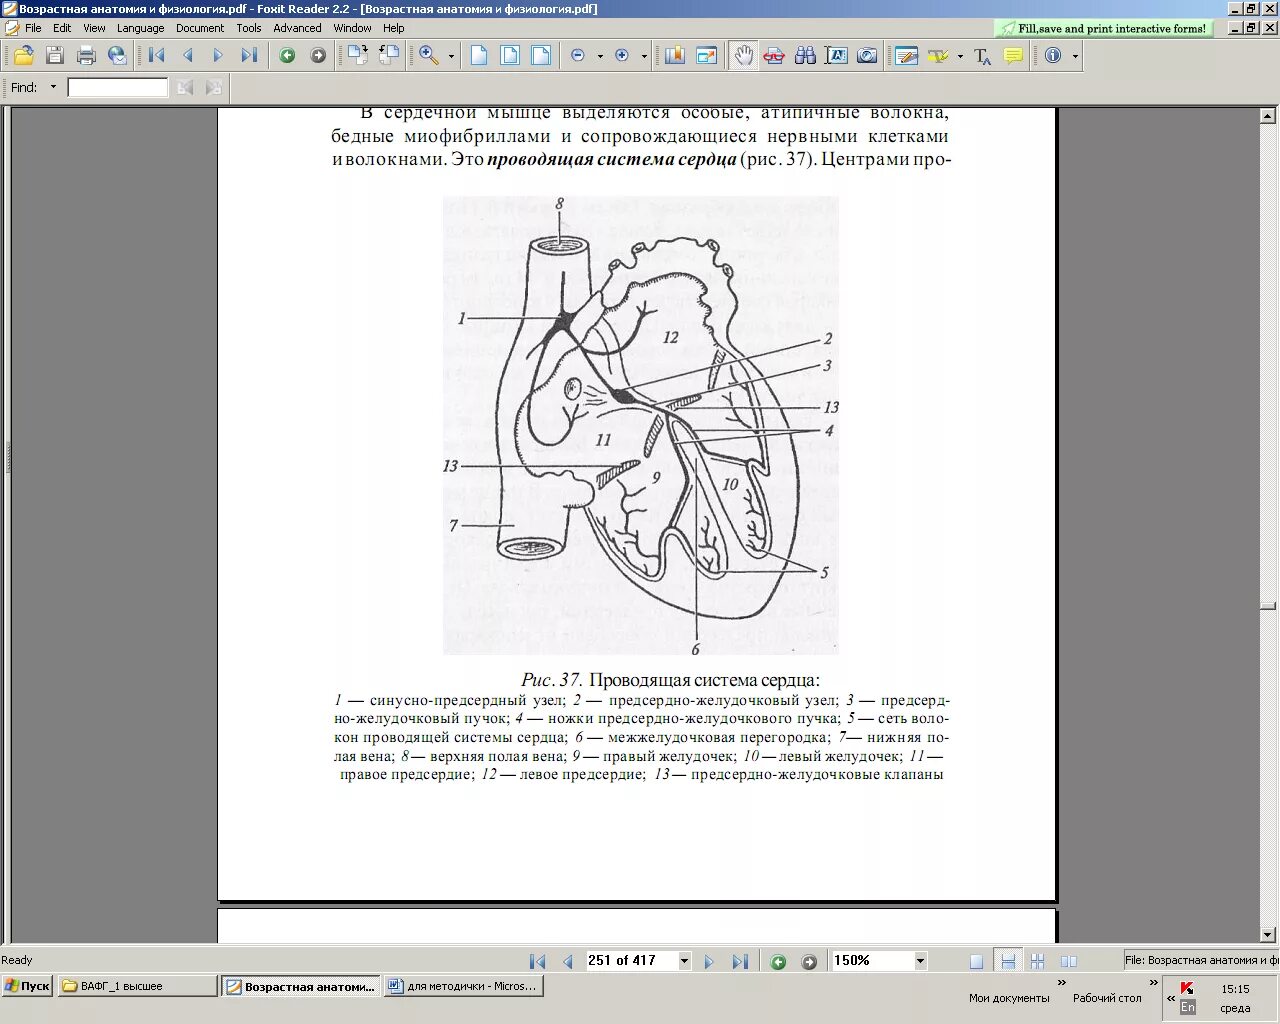Open the Edit menu
The width and height of the screenshot is (1280, 1024).
(62, 28)
